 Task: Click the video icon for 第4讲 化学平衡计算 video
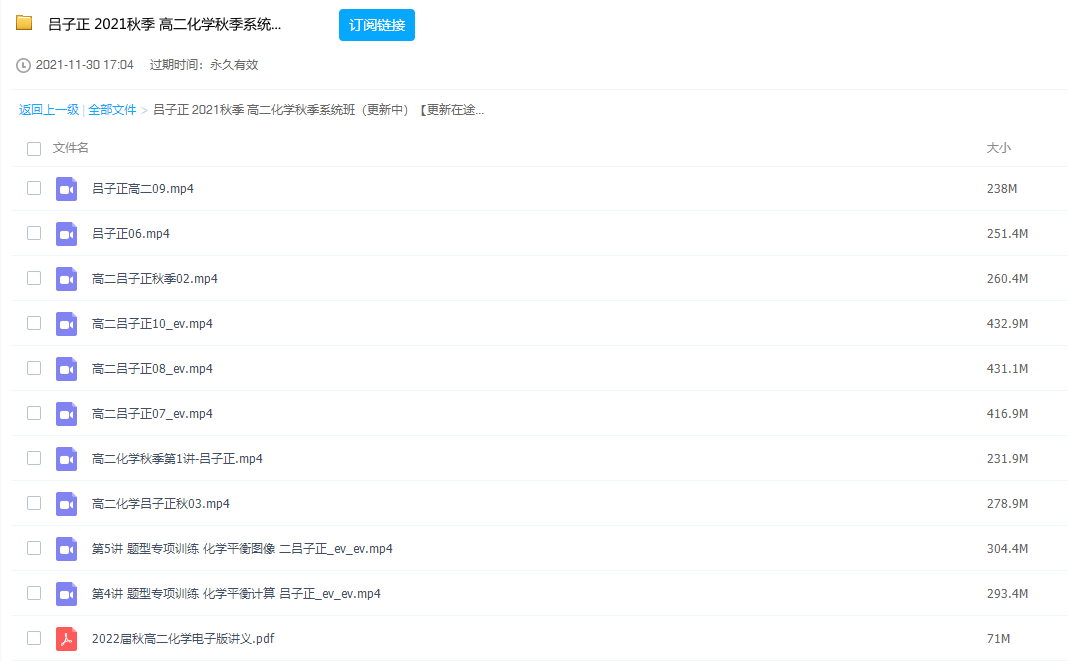coord(66,593)
